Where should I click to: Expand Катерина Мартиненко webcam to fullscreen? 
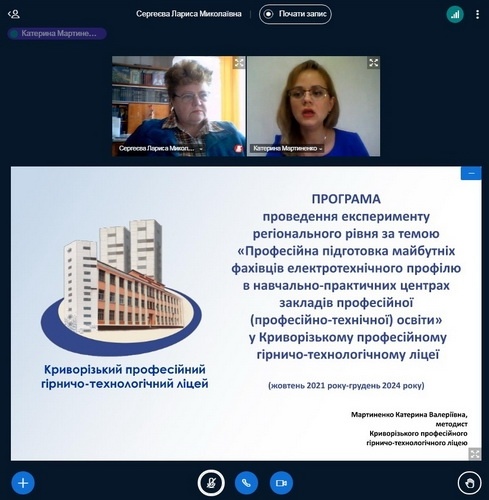pos(374,63)
